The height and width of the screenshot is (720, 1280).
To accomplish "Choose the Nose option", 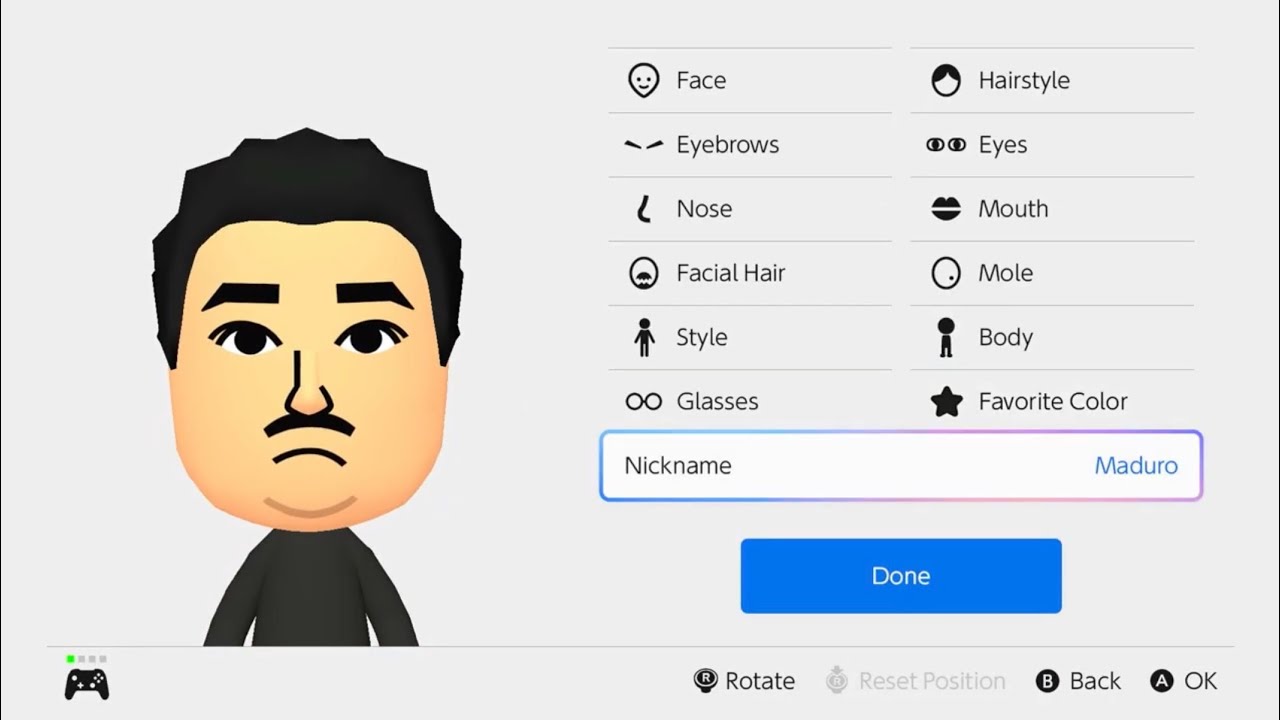I will coord(750,209).
